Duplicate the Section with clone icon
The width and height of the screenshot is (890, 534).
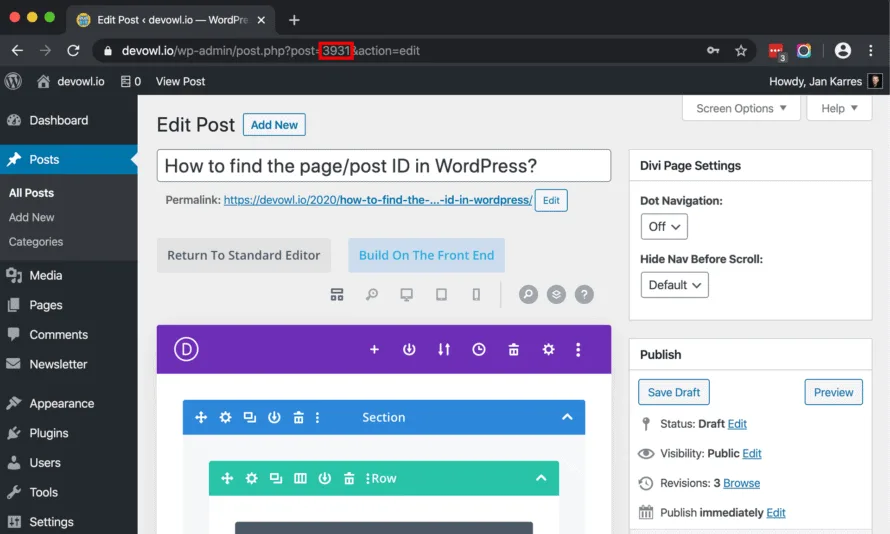(250, 418)
